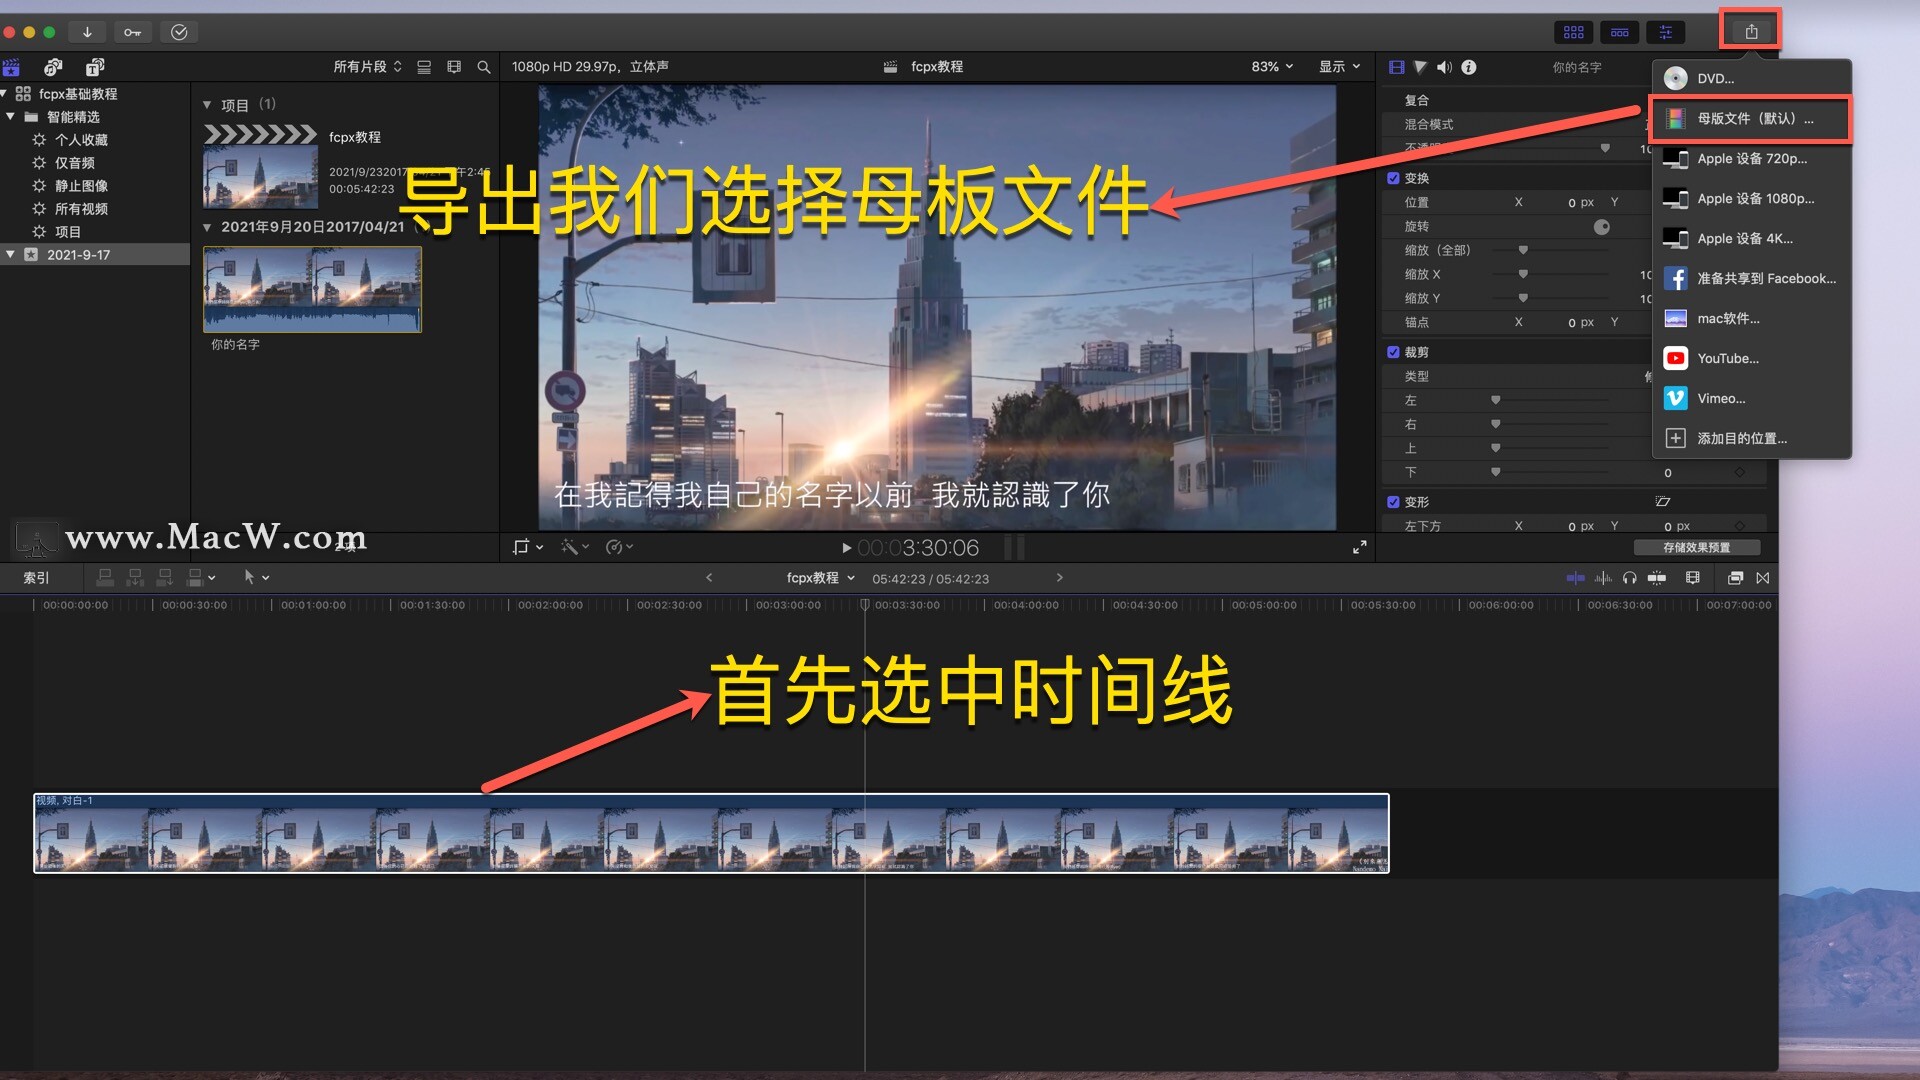Click the browser search magnifier icon
The height and width of the screenshot is (1080, 1920).
484,67
